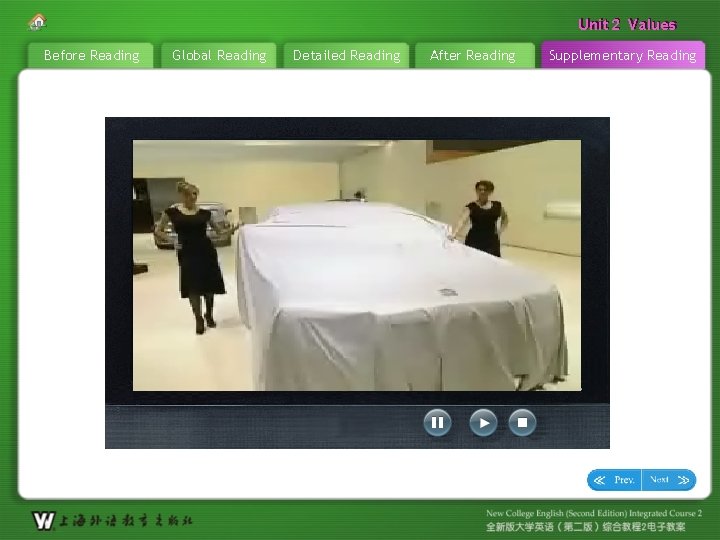Click the video player control bar
The height and width of the screenshot is (540, 720).
tap(357, 426)
